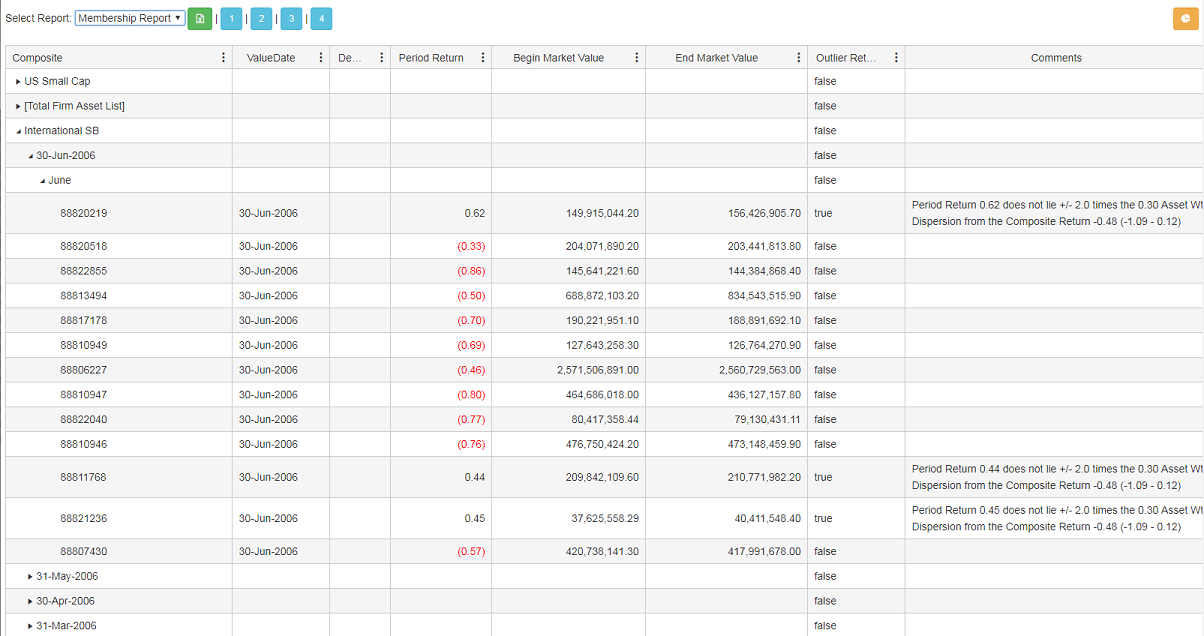Collapse the June group
This screenshot has height=636, width=1204.
[42, 181]
